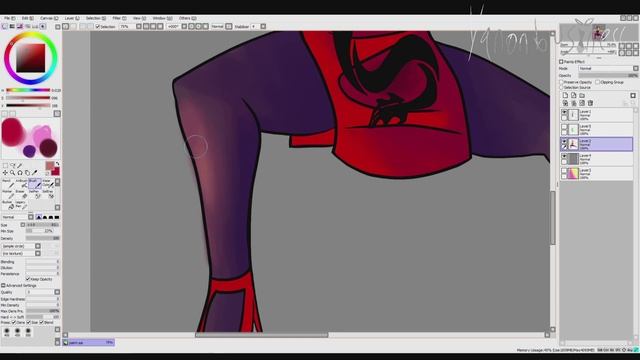This screenshot has width=640, height=360.
Task: Select the Hand pan tool
Action: 27,173
